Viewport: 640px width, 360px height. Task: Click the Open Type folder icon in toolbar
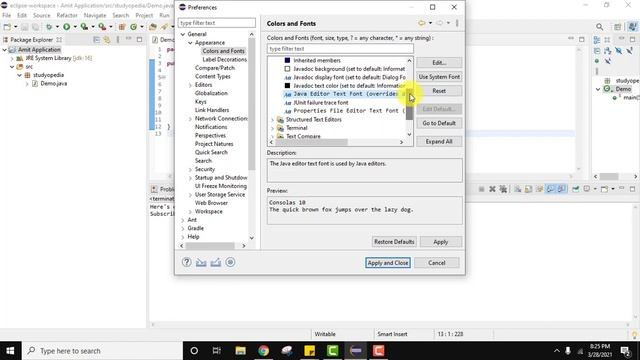[152, 27]
